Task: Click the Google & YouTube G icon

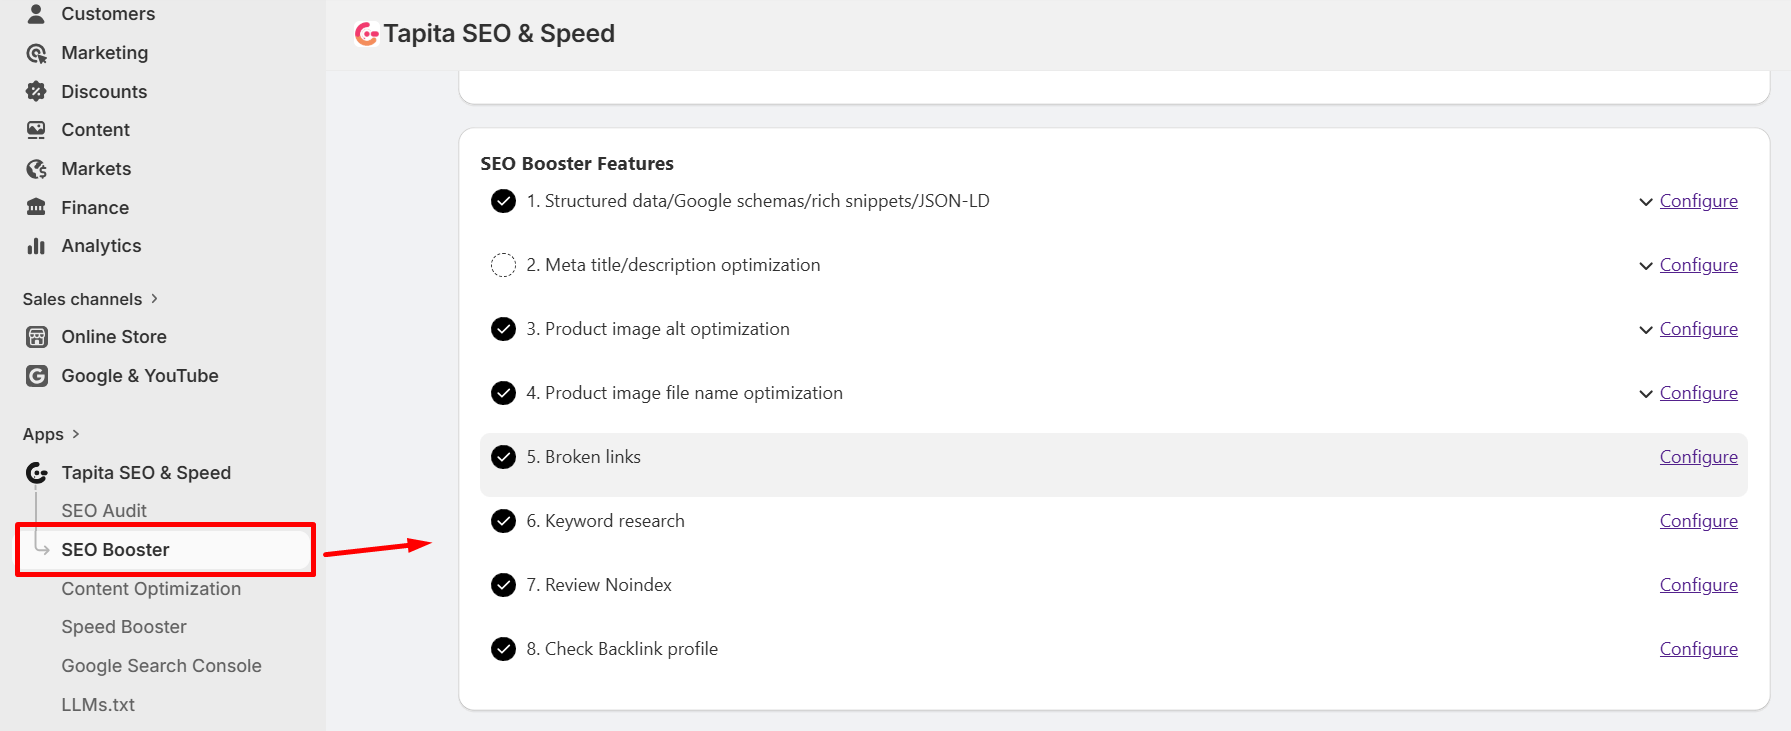Action: point(36,376)
